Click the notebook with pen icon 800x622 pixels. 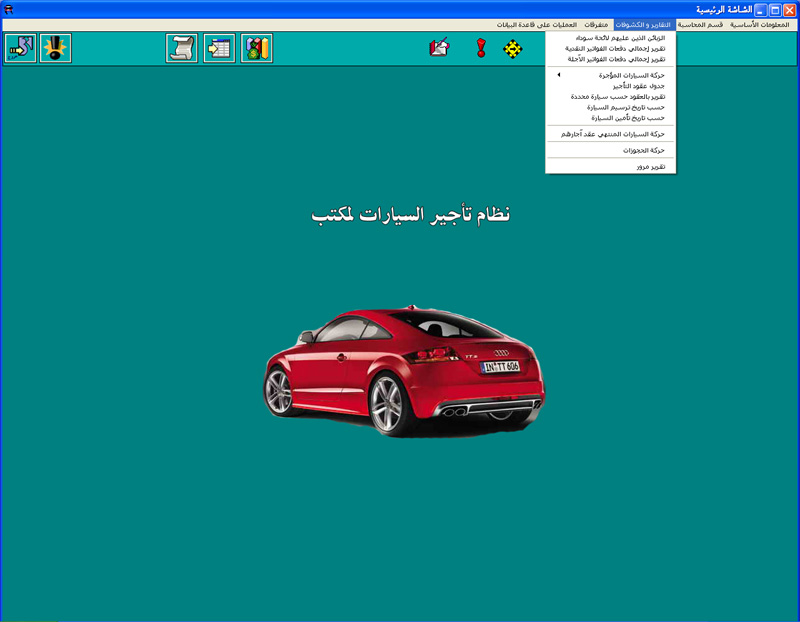pyautogui.click(x=439, y=48)
